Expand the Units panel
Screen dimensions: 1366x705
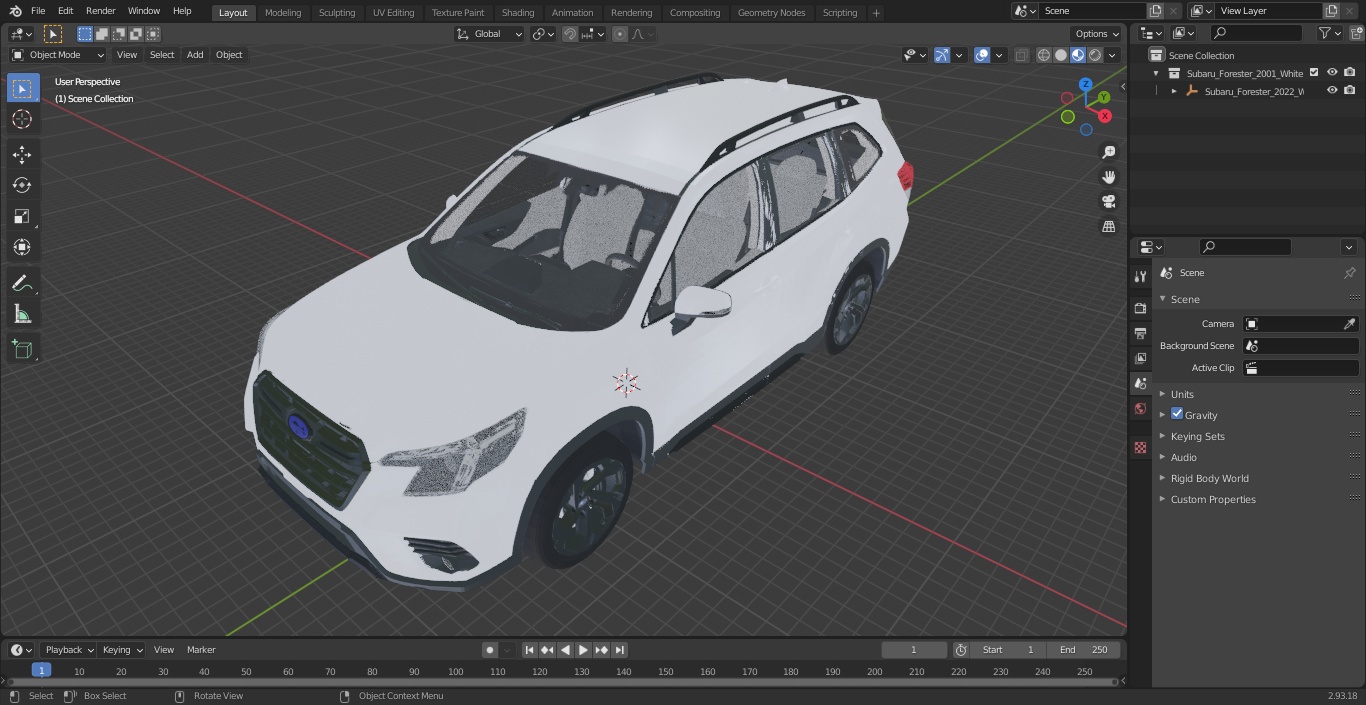click(x=1182, y=394)
